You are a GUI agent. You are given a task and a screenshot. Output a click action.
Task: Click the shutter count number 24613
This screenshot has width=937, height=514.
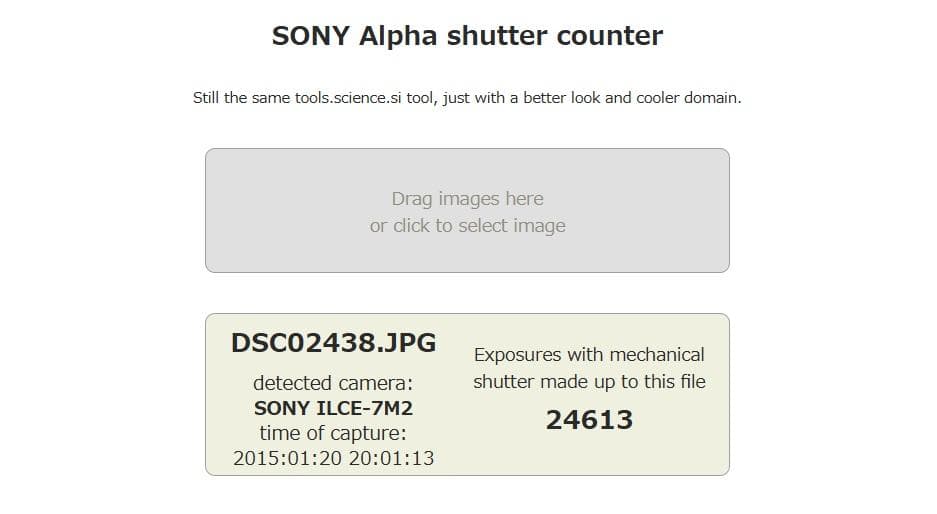point(589,420)
